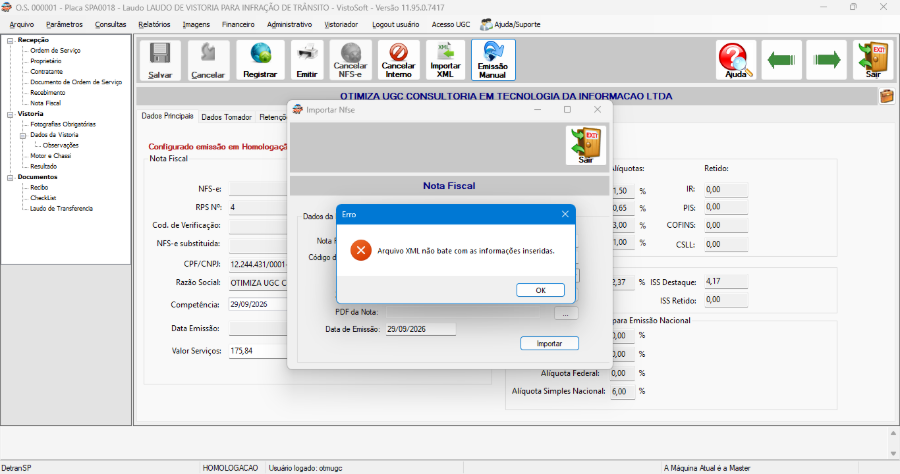Screen dimensions: 900x474
Task: Click the browse '...' button for PDF da Nota
Action: point(566,314)
